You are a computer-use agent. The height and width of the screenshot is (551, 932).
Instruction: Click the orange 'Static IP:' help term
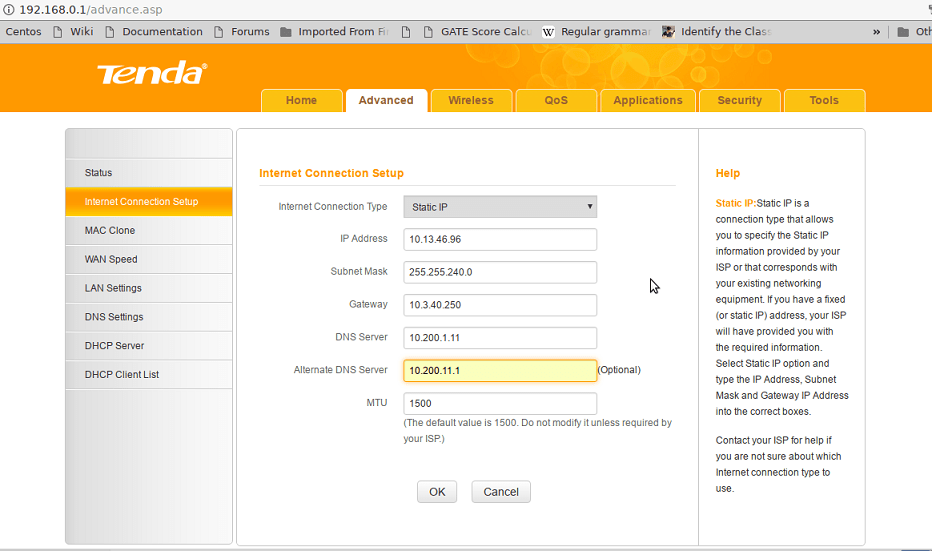point(736,203)
